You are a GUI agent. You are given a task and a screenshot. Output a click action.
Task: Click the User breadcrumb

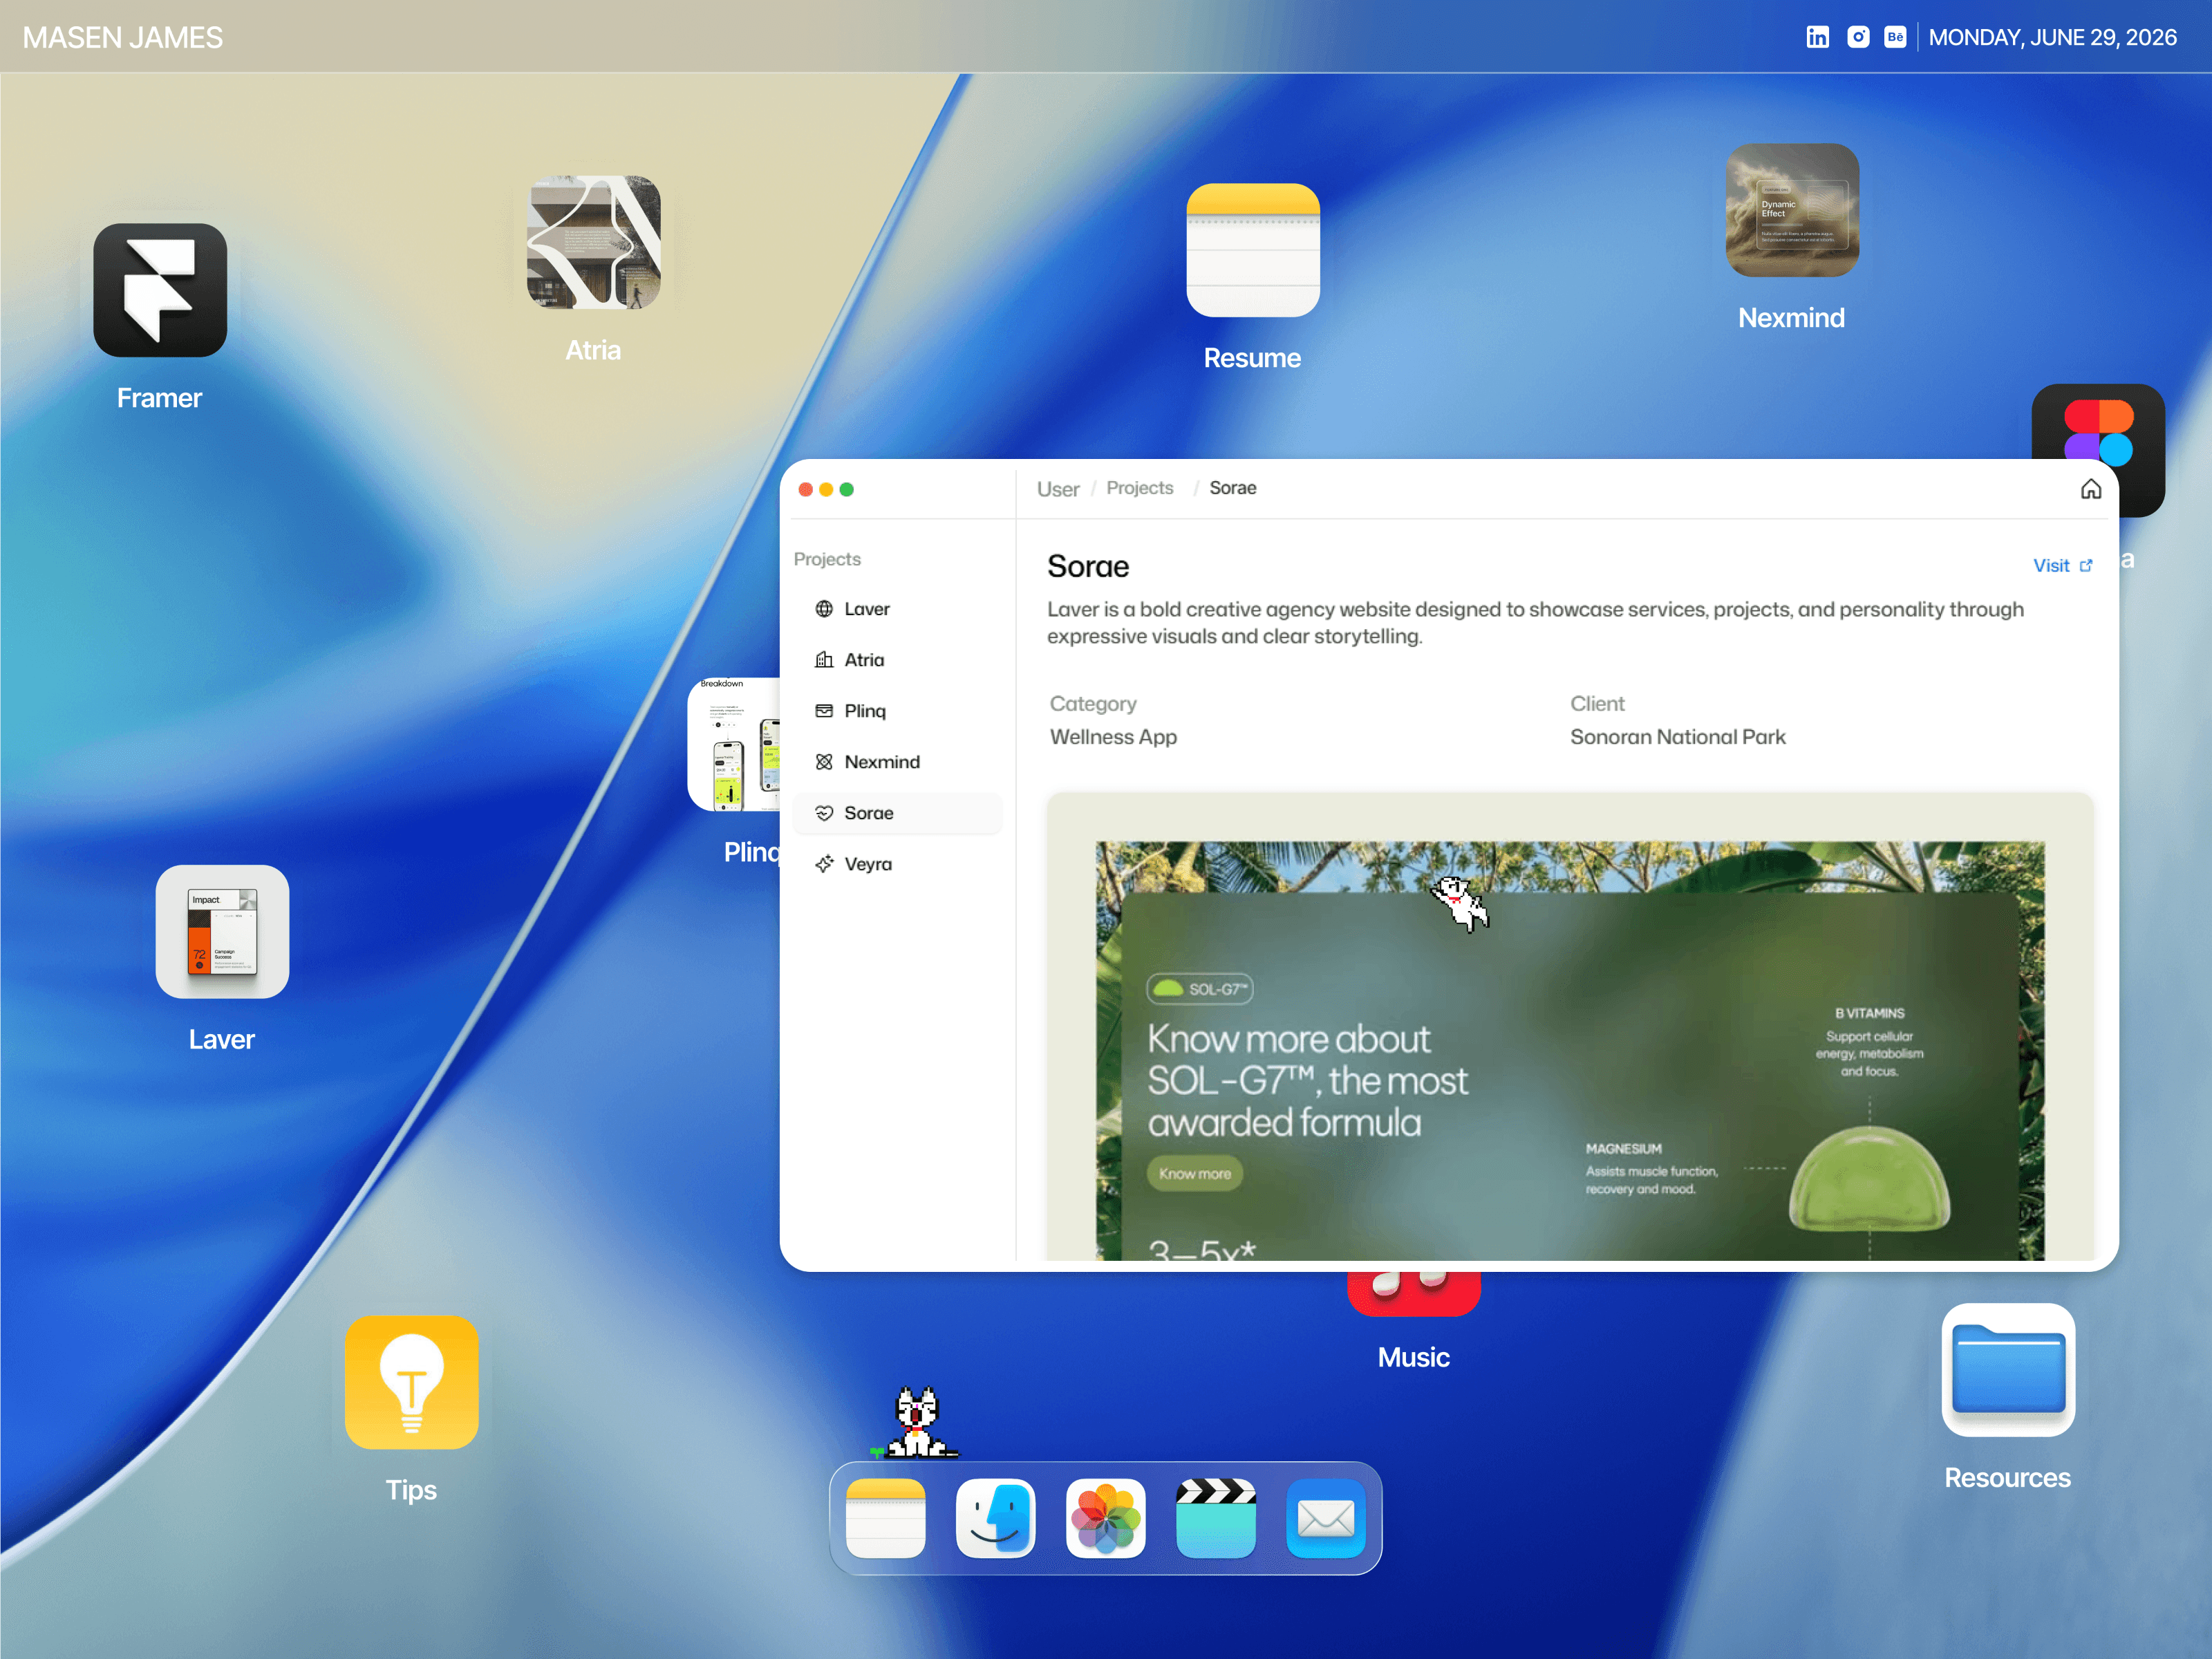[1058, 489]
